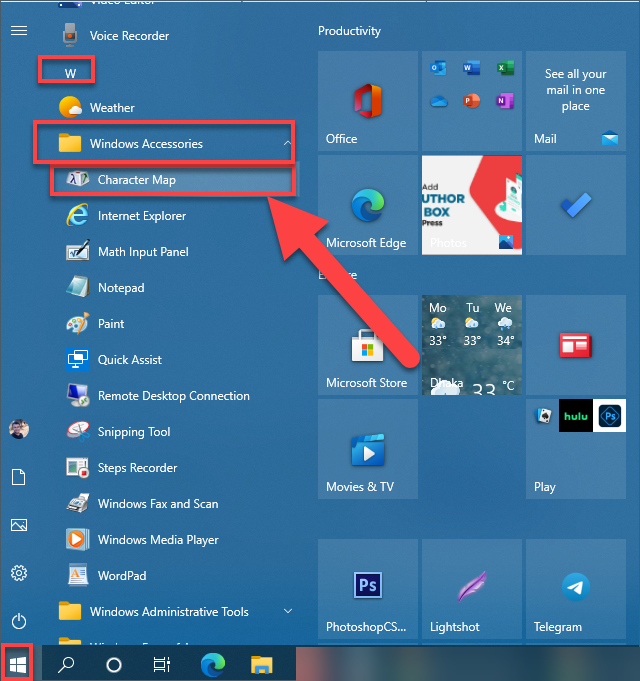Open the Pictures shortcut in the Start sidebar
Viewport: 640px width, 681px height.
click(19, 525)
